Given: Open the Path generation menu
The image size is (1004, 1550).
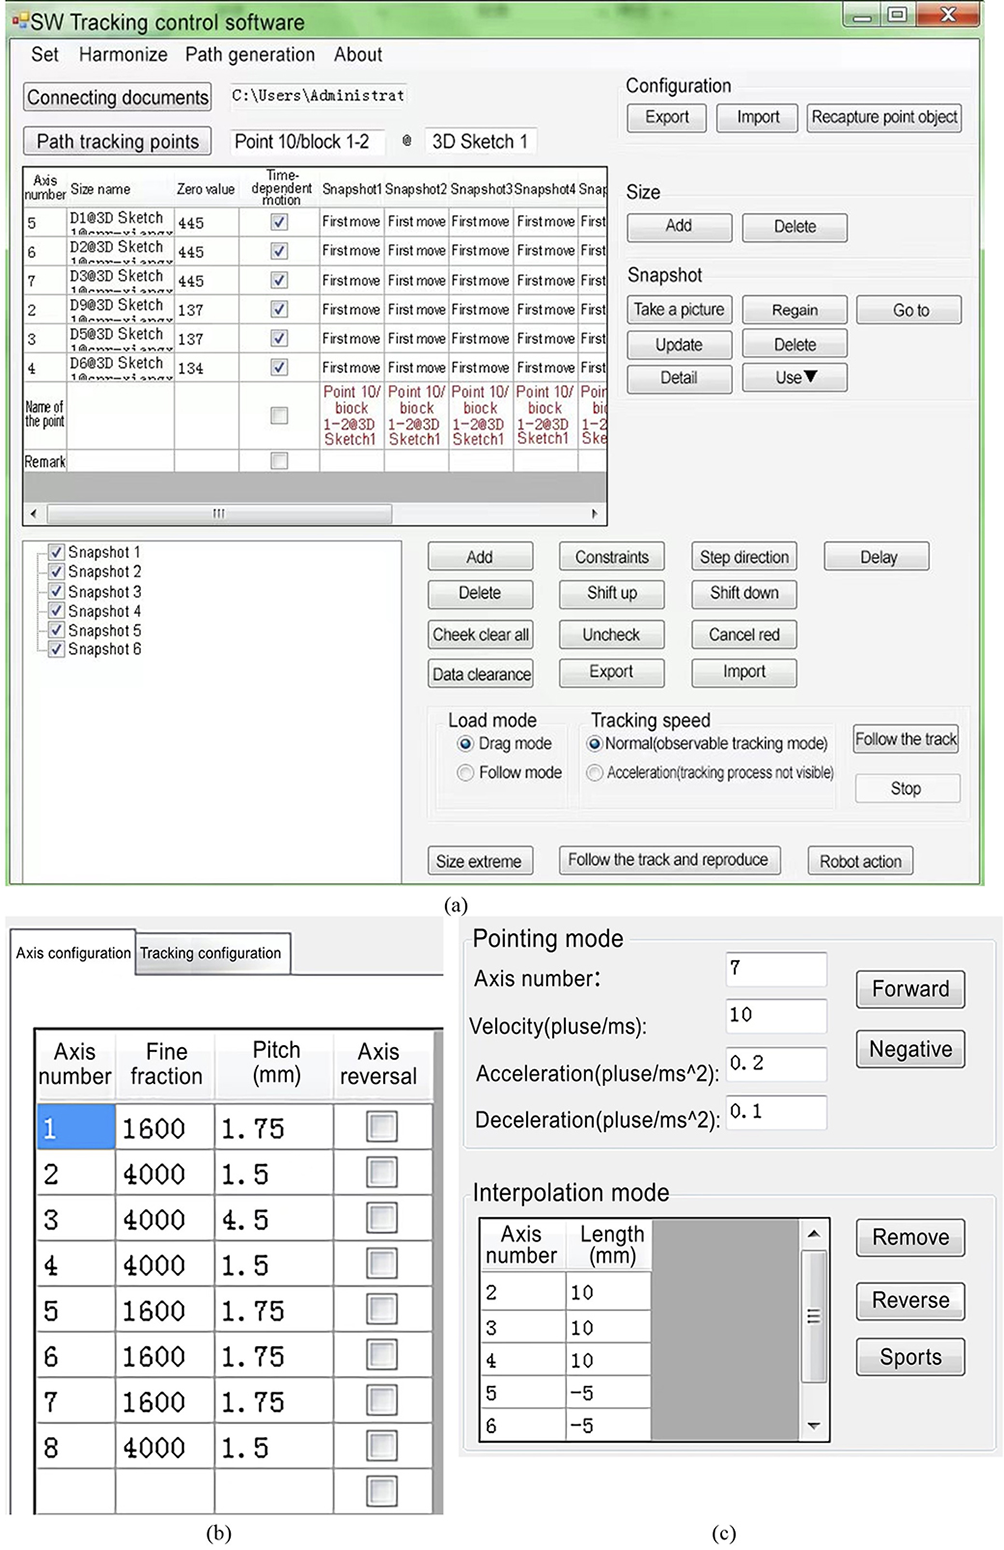Looking at the screenshot, I should coord(250,55).
